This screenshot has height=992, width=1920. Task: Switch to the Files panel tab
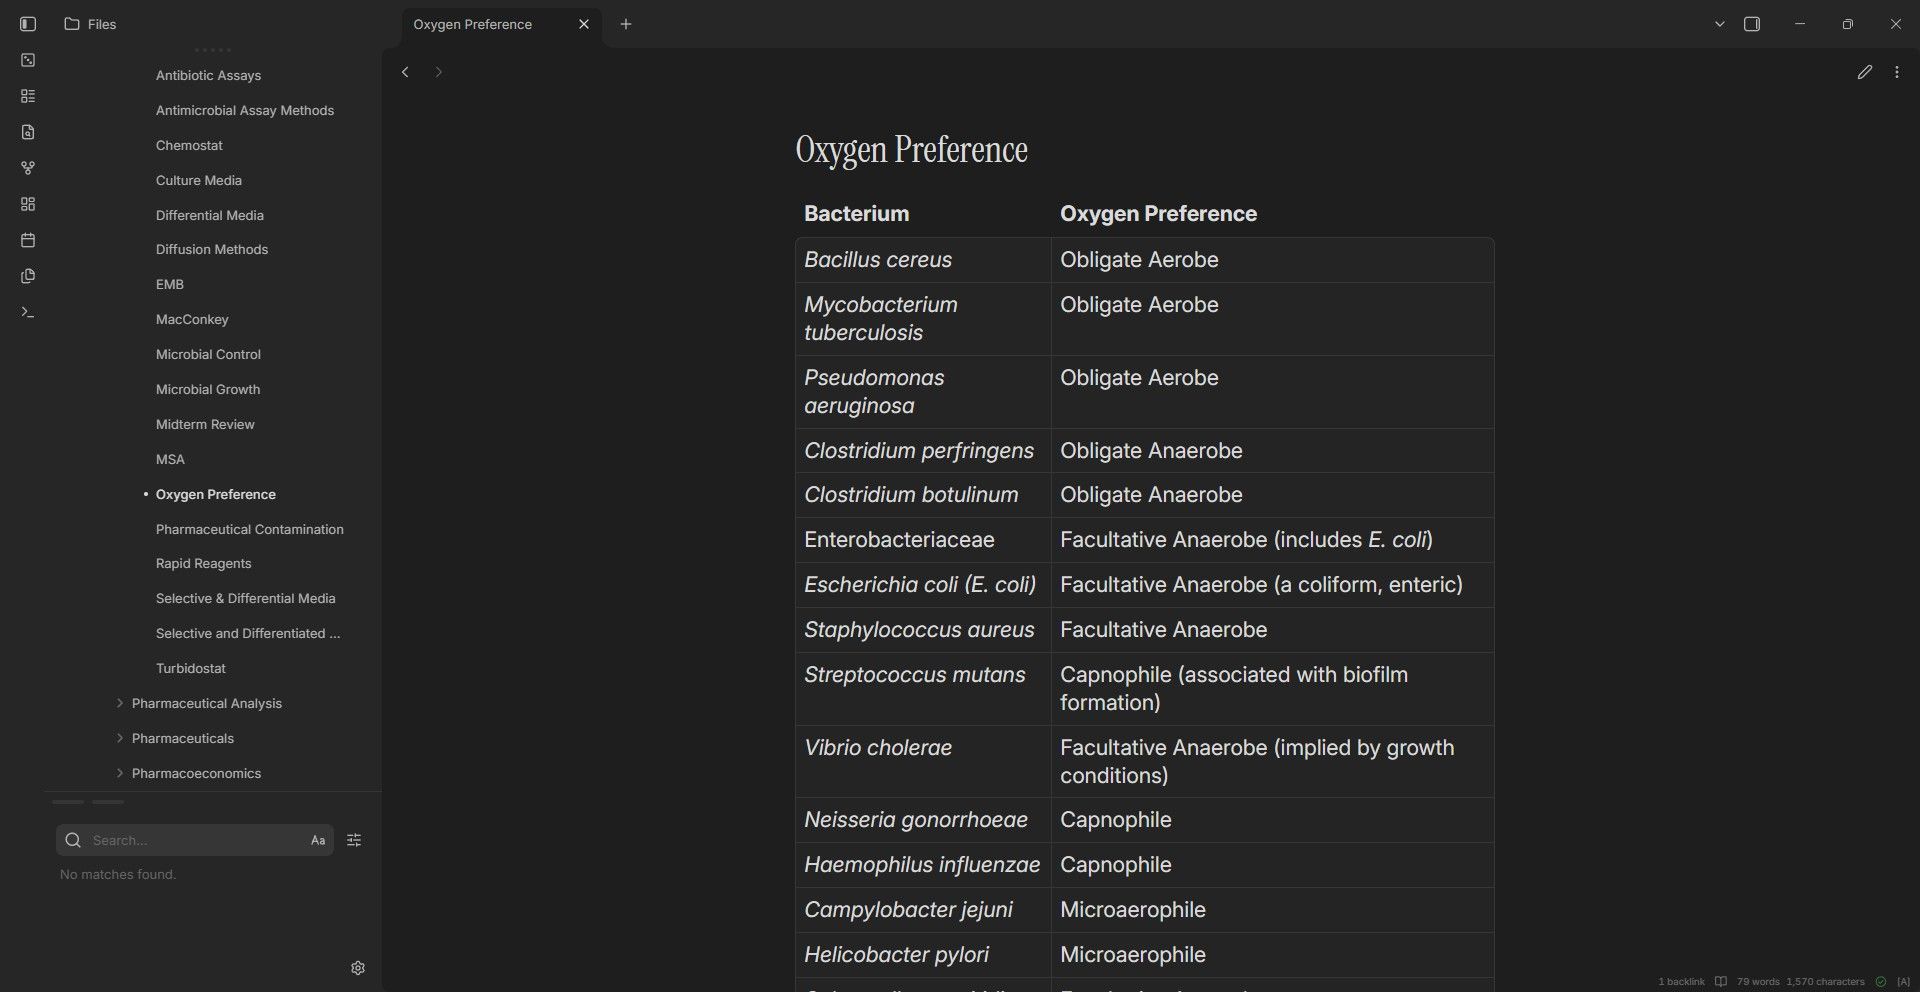(x=90, y=24)
